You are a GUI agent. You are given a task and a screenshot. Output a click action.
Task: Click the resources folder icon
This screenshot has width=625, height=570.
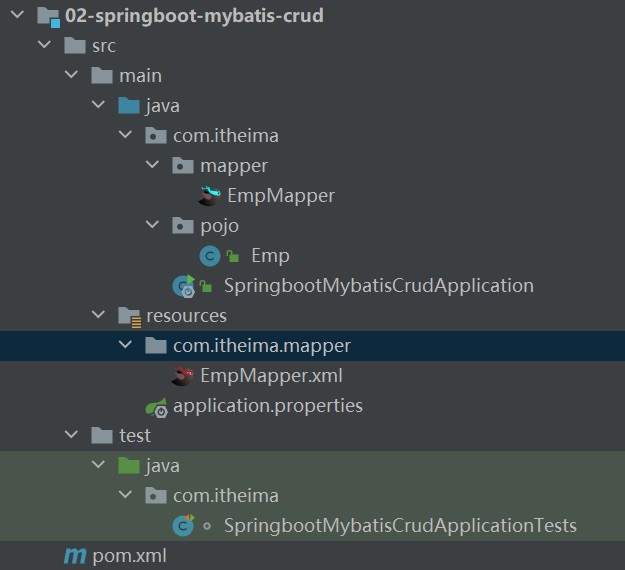tap(129, 316)
